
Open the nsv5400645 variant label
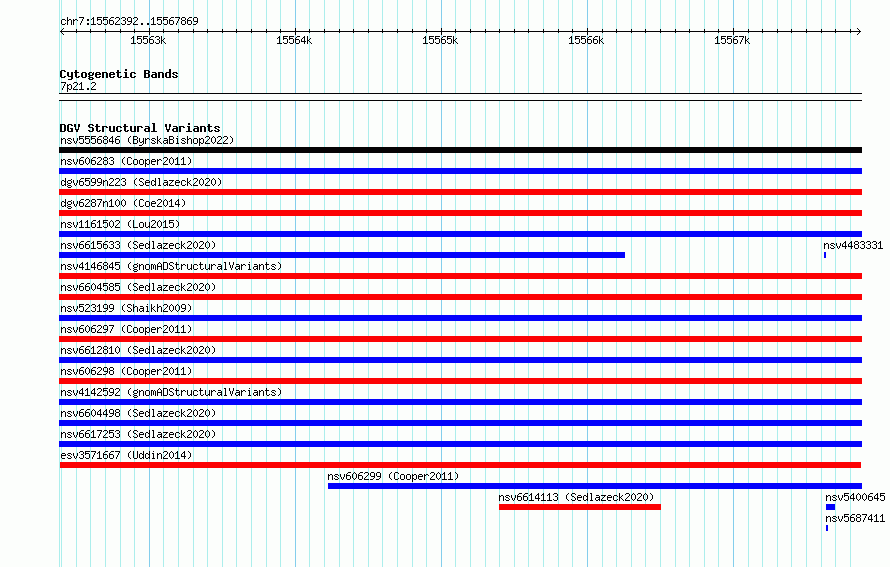855,497
